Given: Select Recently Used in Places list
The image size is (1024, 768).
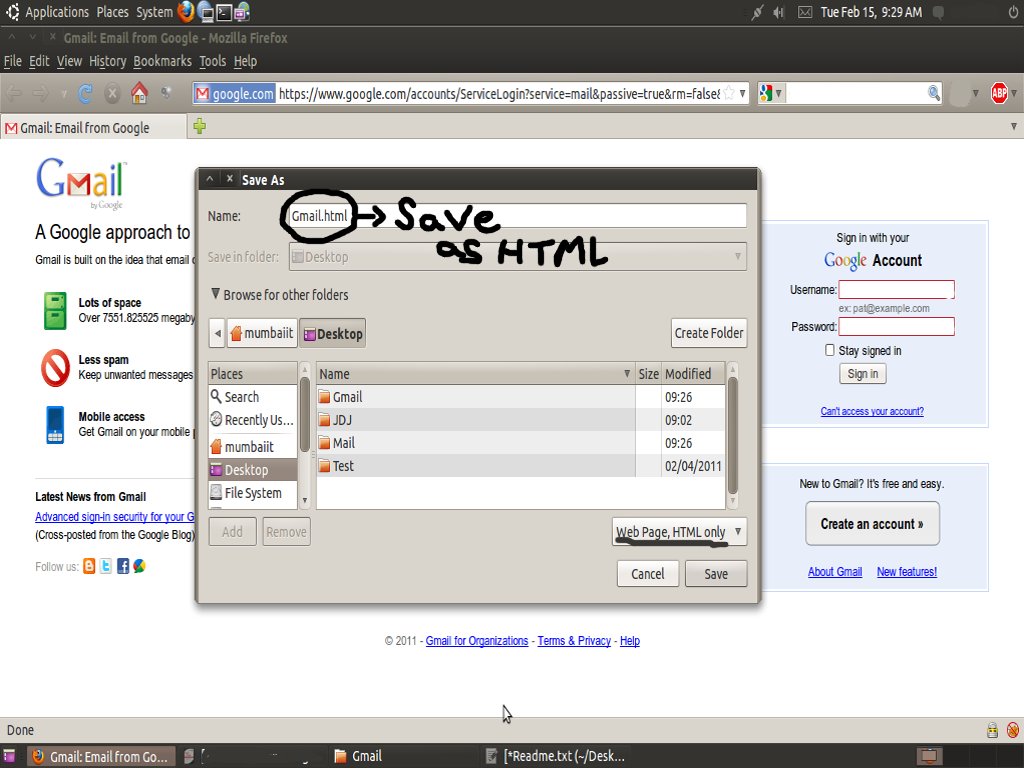Looking at the screenshot, I should [252, 420].
